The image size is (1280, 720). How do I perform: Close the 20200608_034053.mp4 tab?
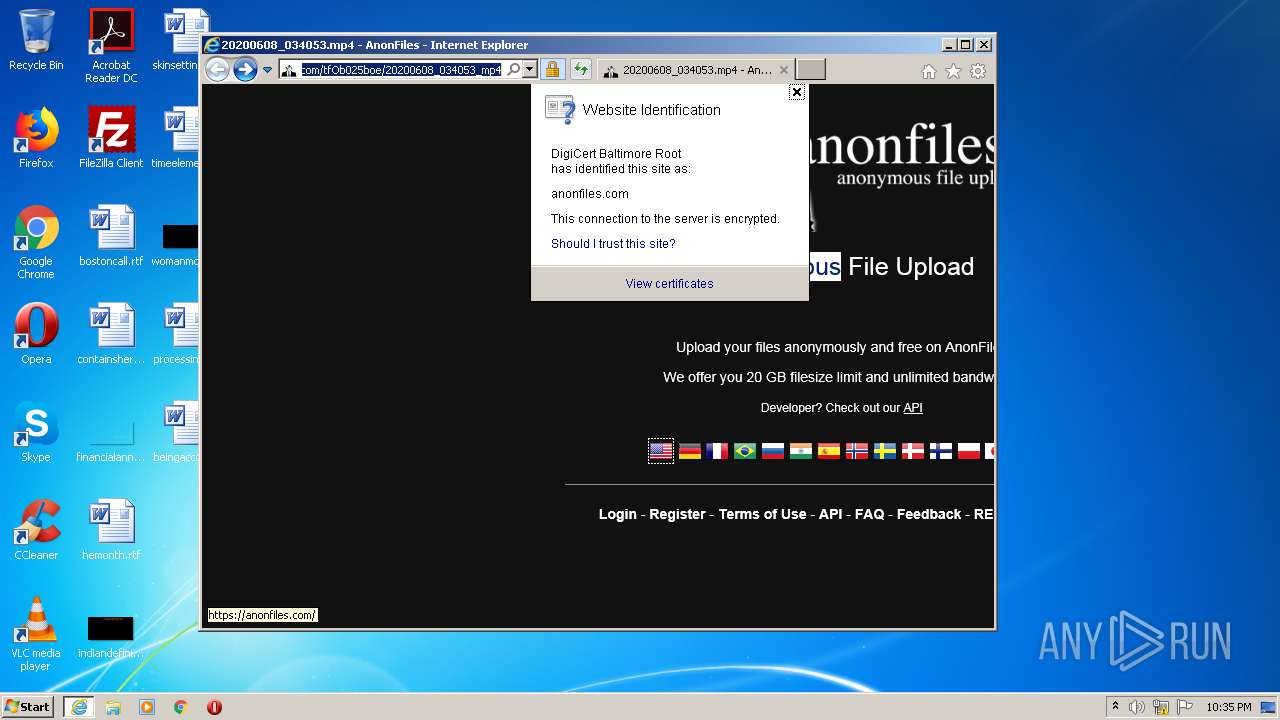coord(784,70)
